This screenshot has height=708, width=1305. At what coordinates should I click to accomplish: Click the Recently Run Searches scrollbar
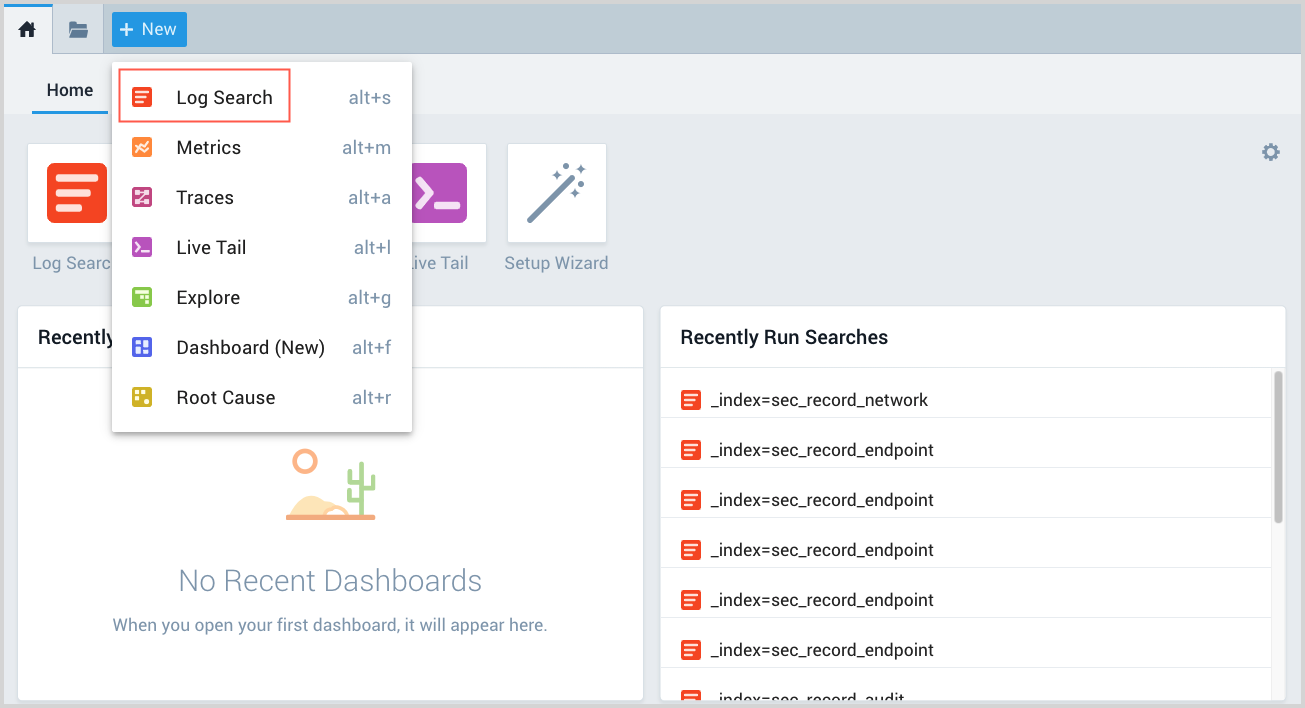1277,446
